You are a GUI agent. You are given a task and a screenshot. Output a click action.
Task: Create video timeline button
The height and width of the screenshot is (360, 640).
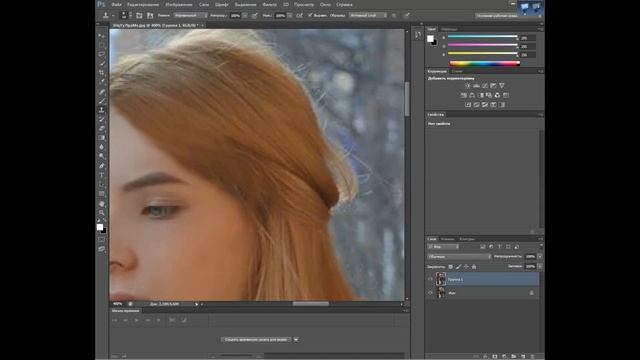click(256, 340)
